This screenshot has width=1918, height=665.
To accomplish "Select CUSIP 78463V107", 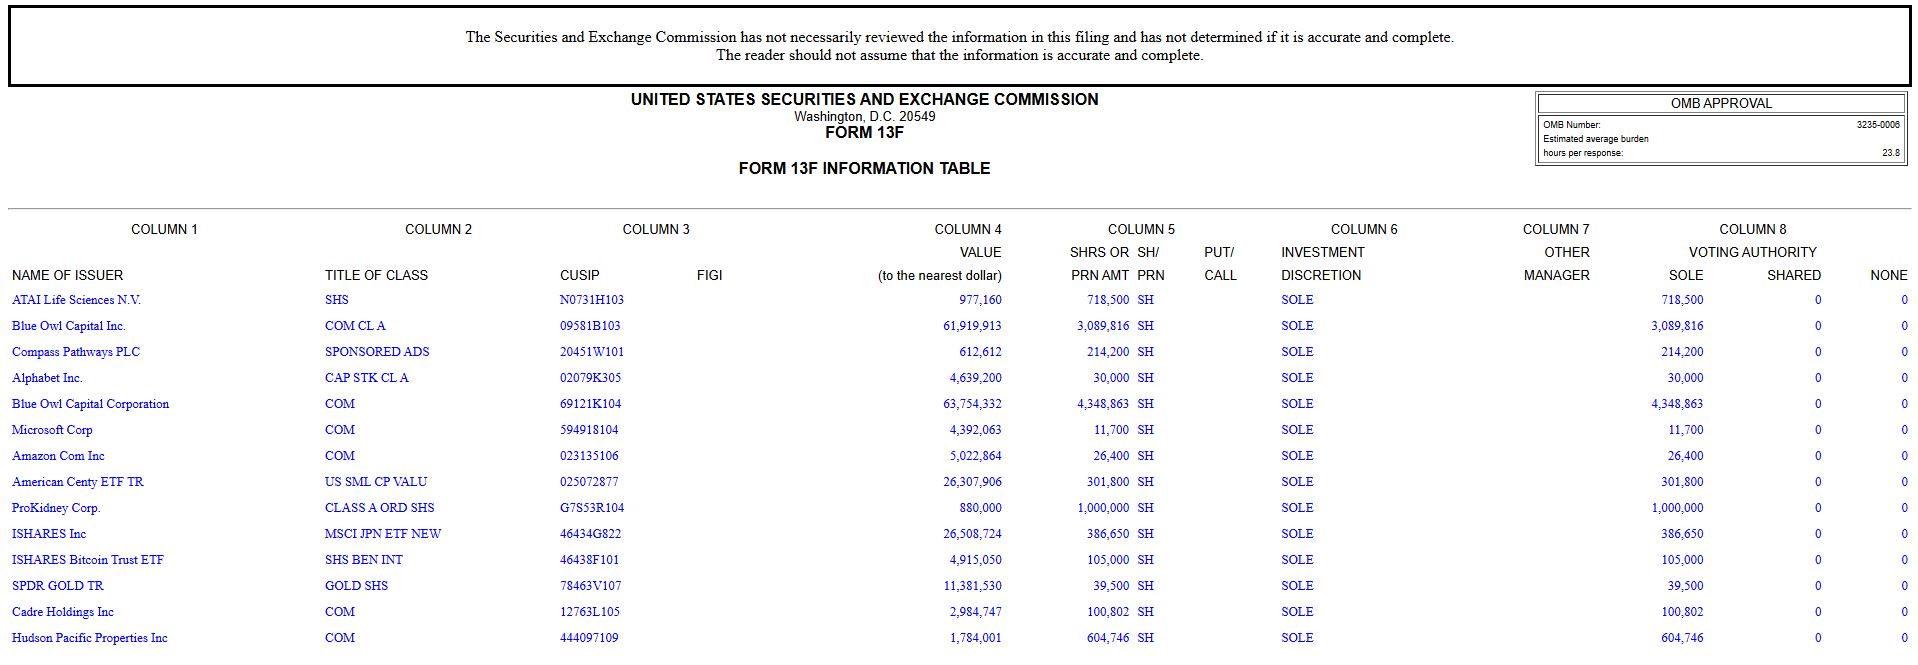I will [x=590, y=586].
